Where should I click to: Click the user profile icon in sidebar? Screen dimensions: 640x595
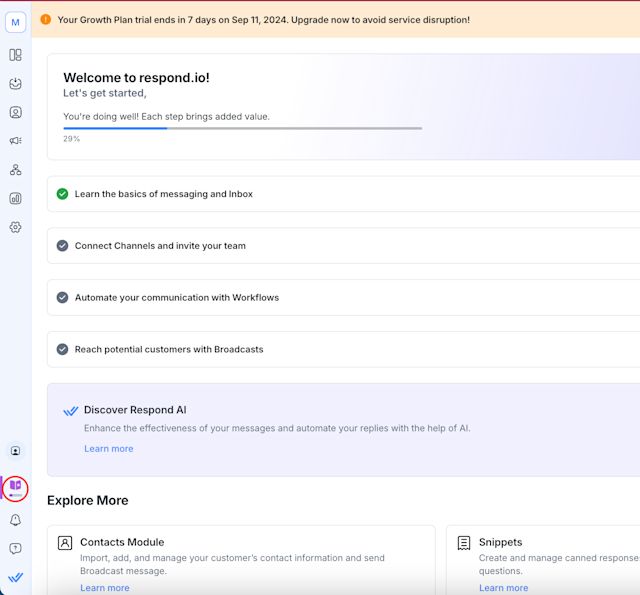pos(16,451)
